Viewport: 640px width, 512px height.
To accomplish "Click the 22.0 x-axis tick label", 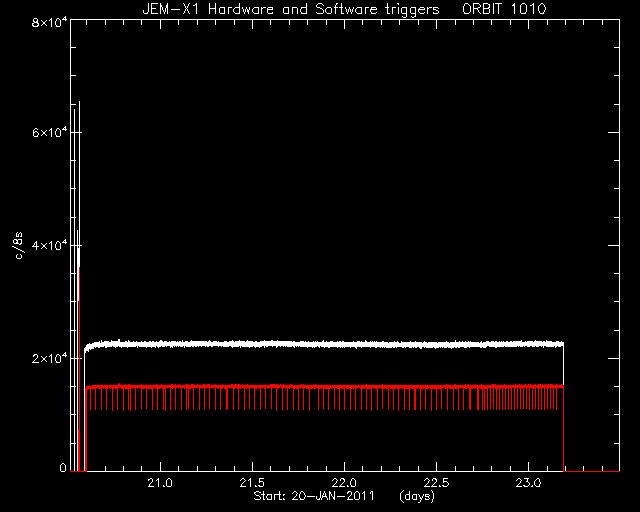I will click(x=344, y=483).
